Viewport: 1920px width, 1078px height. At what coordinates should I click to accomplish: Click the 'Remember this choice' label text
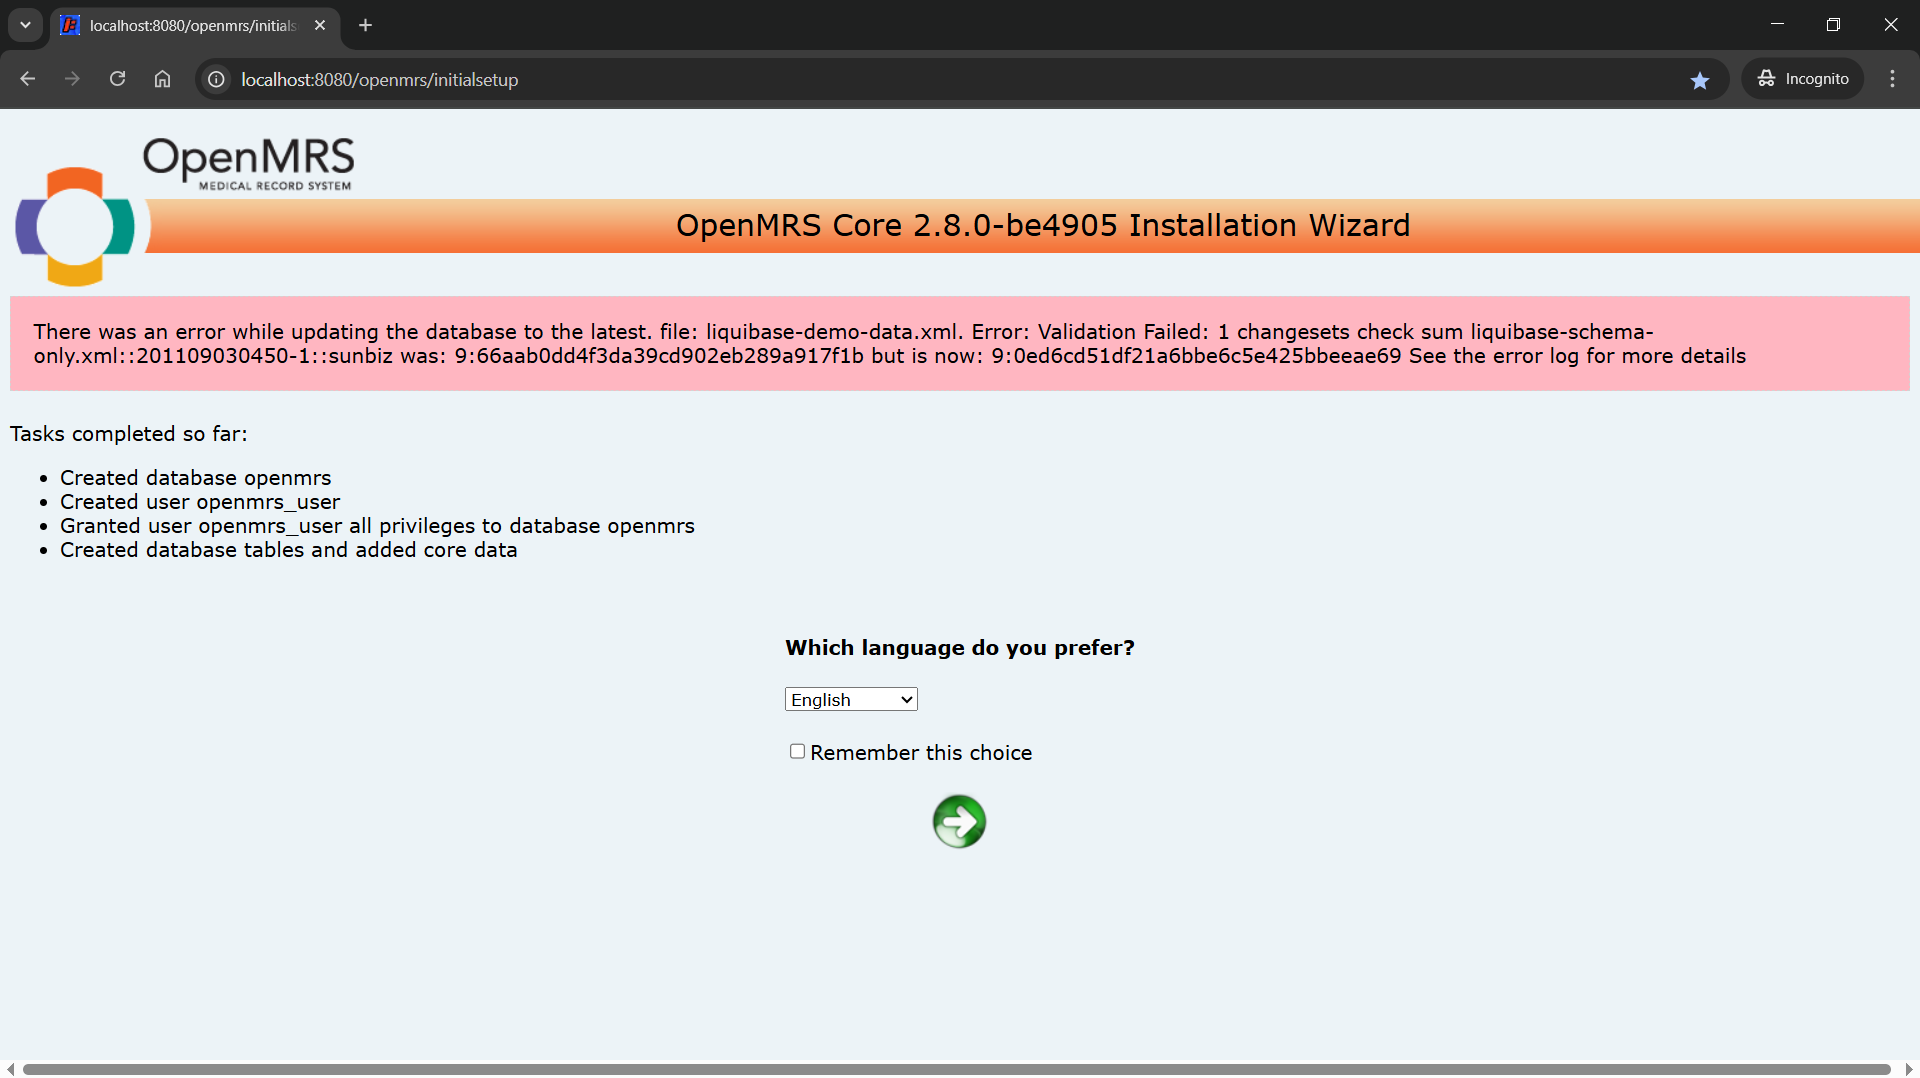pos(921,752)
